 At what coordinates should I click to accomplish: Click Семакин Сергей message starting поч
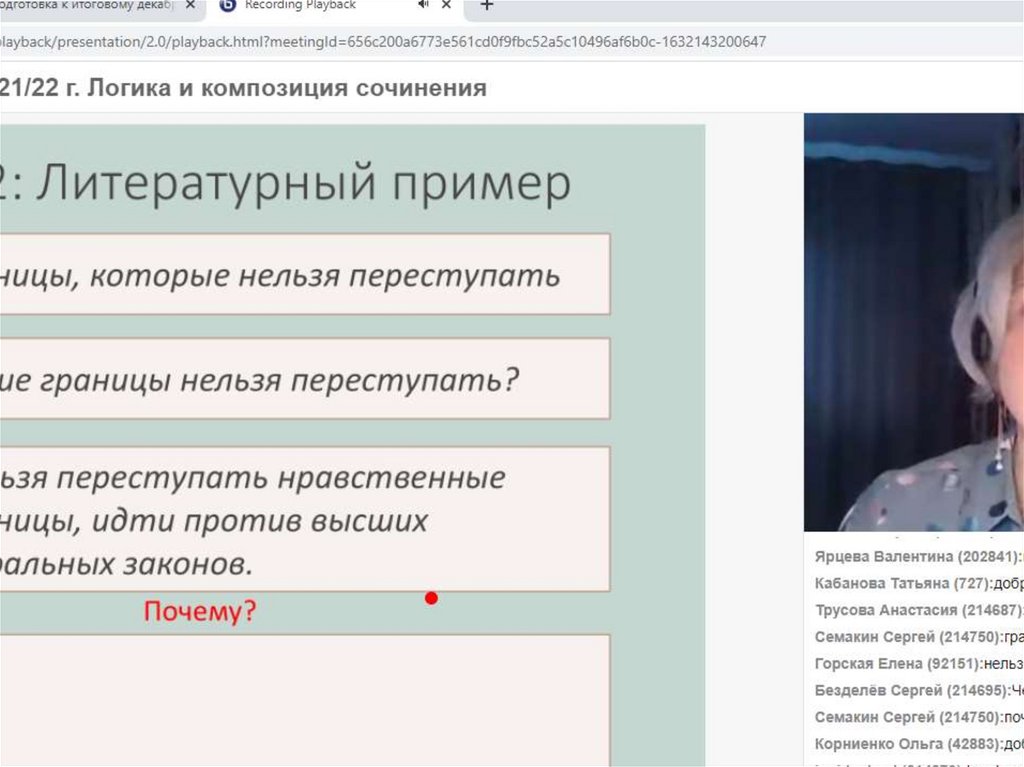[919, 717]
